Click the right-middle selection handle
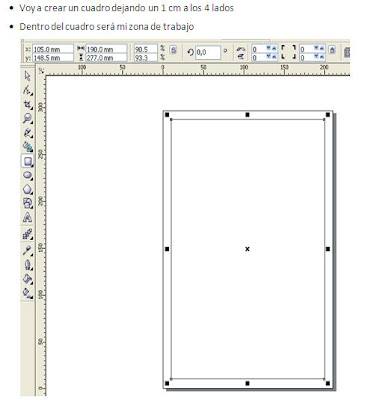This screenshot has height=400, width=383. [328, 249]
